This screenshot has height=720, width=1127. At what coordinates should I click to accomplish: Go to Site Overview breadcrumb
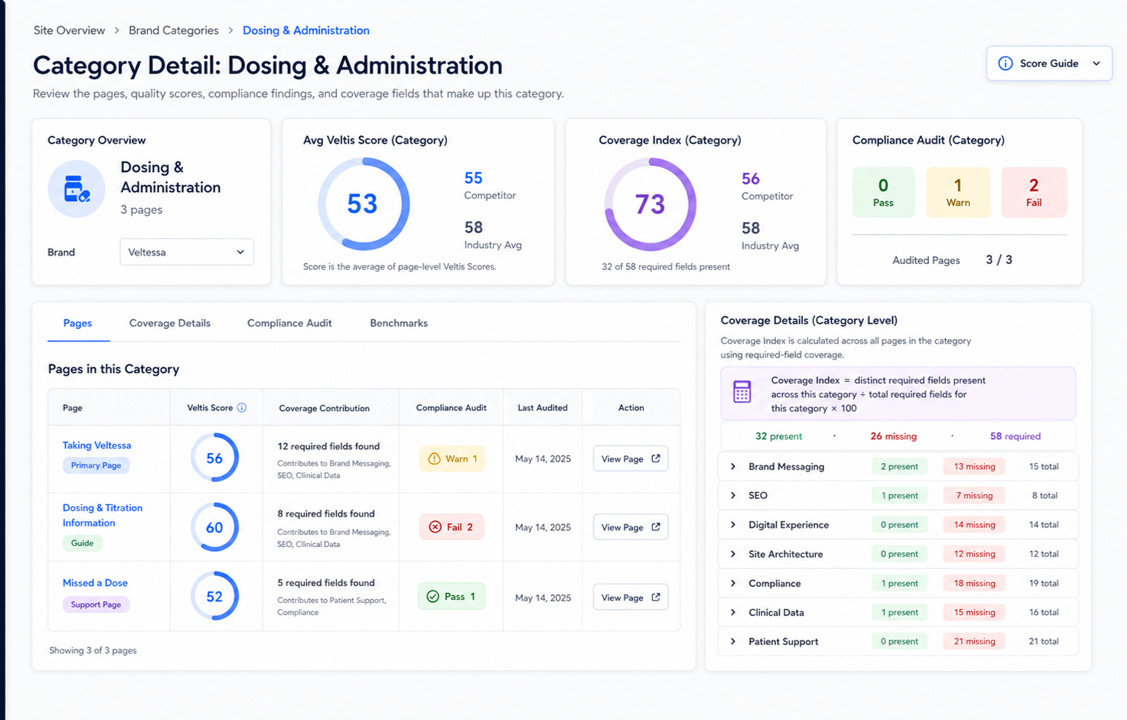coord(69,30)
